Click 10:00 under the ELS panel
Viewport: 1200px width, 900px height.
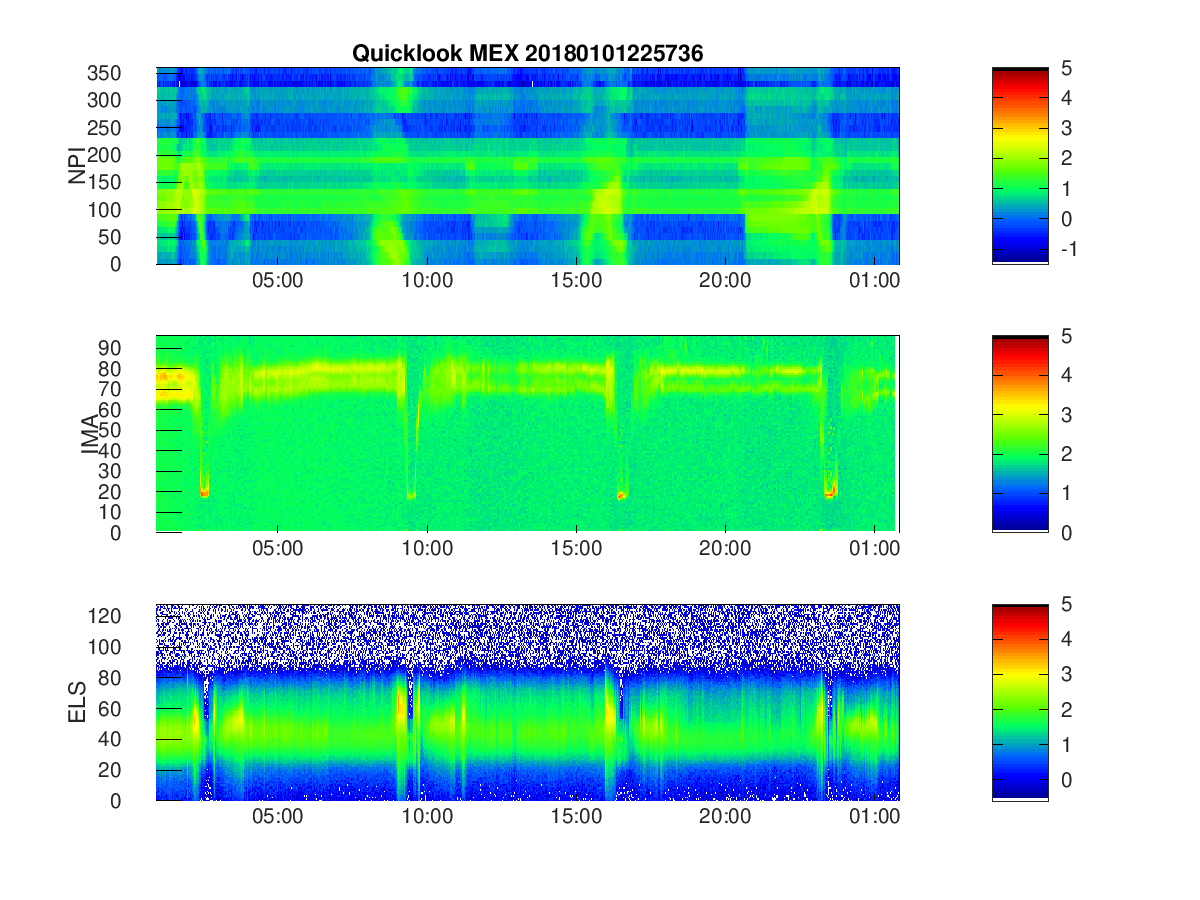coord(427,818)
